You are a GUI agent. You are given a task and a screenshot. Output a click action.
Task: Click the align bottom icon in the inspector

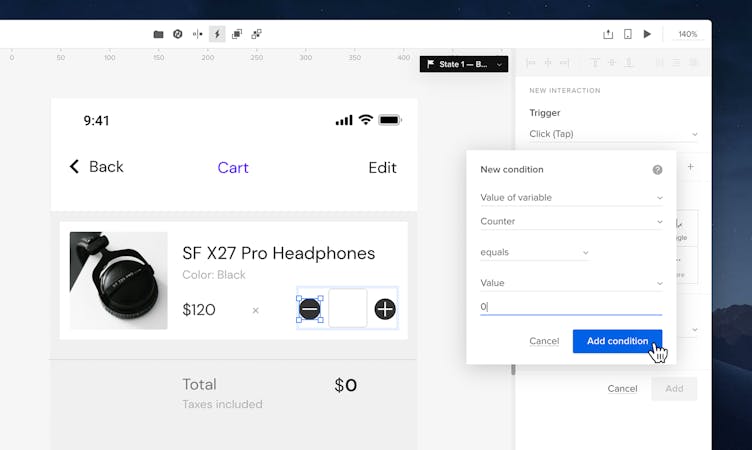tap(629, 62)
